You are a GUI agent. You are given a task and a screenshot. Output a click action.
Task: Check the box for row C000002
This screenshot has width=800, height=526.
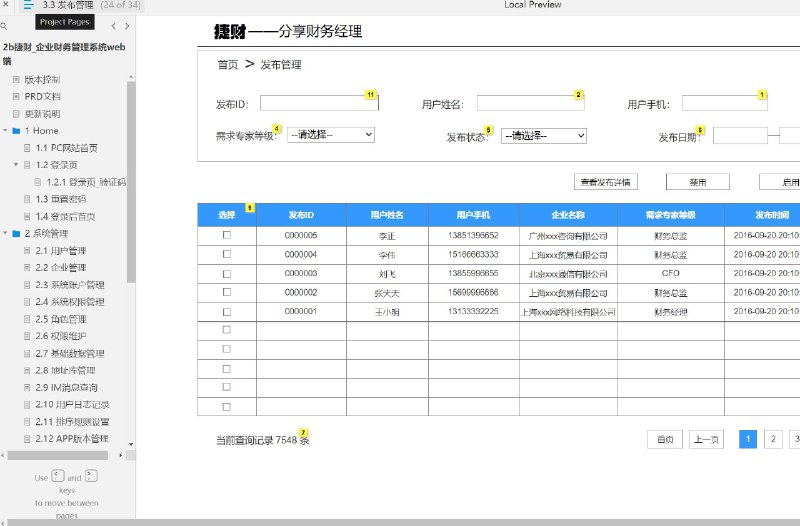[x=227, y=292]
